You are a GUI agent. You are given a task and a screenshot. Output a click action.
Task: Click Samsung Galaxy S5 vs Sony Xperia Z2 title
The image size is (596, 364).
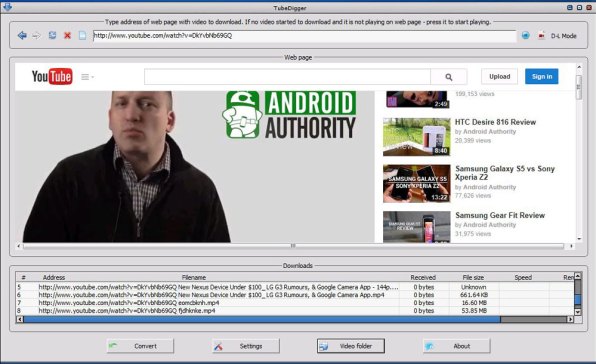505,173
